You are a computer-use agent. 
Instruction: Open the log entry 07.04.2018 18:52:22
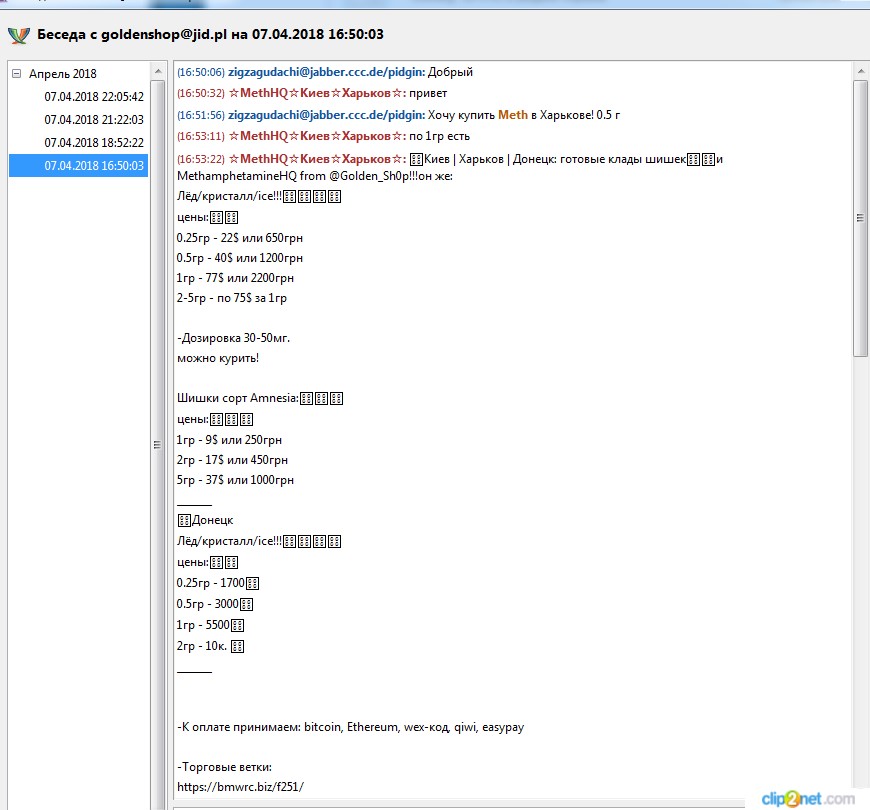[x=94, y=143]
